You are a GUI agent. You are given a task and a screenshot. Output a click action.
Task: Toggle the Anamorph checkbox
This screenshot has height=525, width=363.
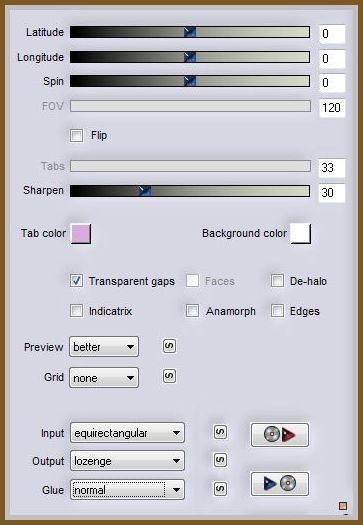(x=193, y=311)
